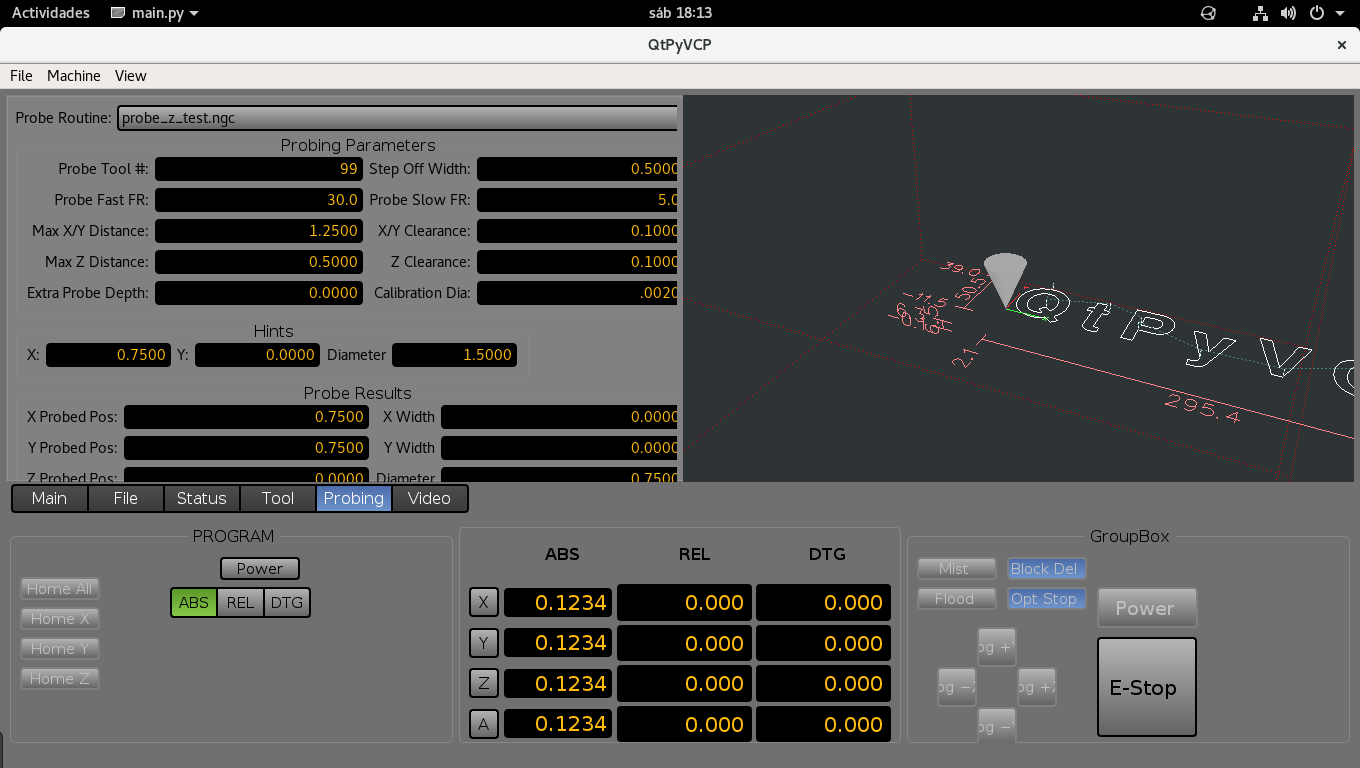This screenshot has height=768, width=1360.
Task: Open the View menu
Action: (131, 75)
